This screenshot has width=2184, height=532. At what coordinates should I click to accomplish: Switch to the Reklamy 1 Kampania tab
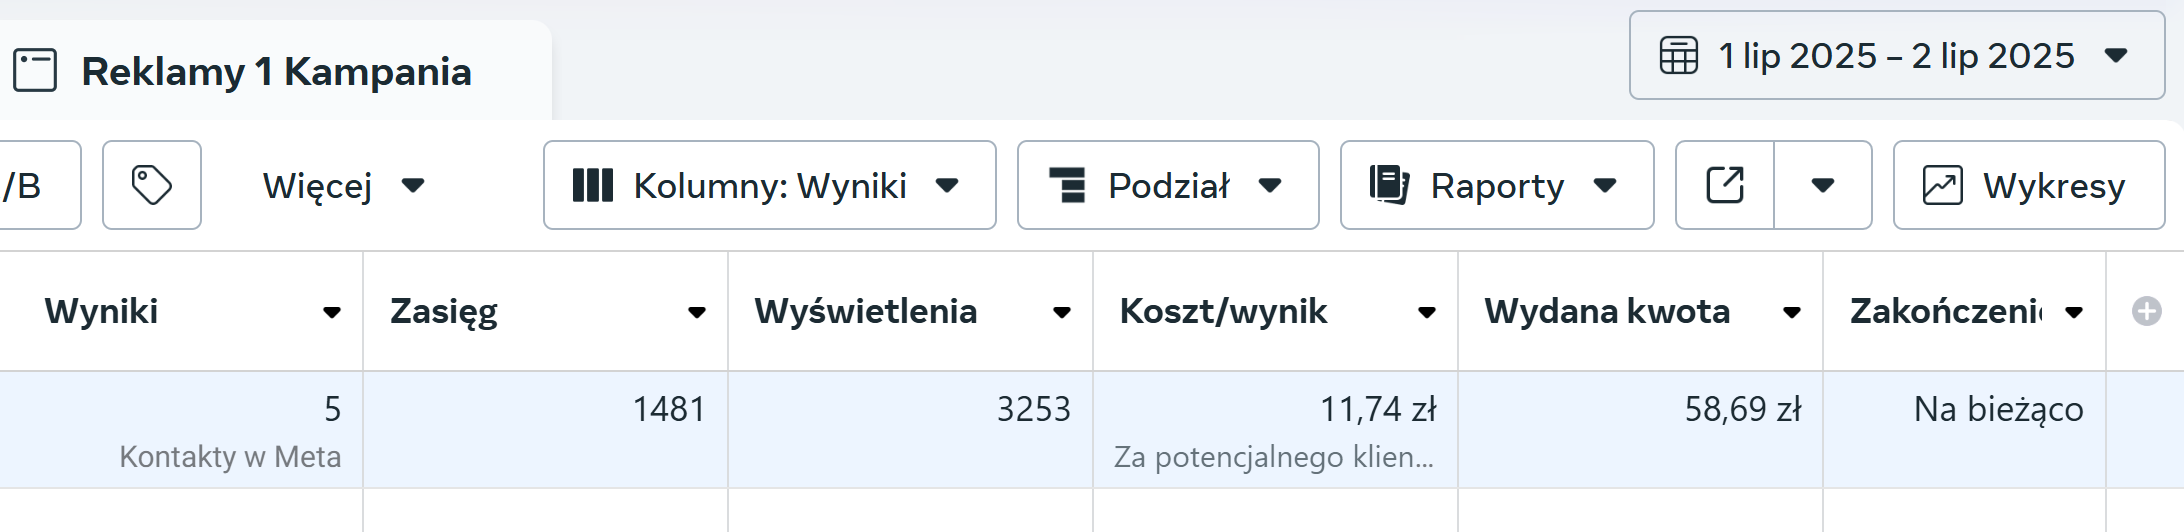pyautogui.click(x=275, y=71)
